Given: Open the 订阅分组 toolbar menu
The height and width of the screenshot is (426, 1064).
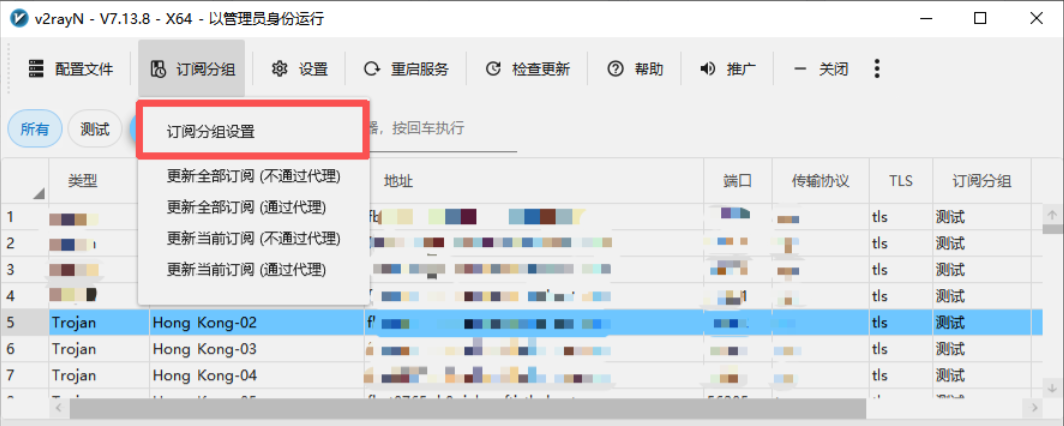Looking at the screenshot, I should click(x=192, y=69).
